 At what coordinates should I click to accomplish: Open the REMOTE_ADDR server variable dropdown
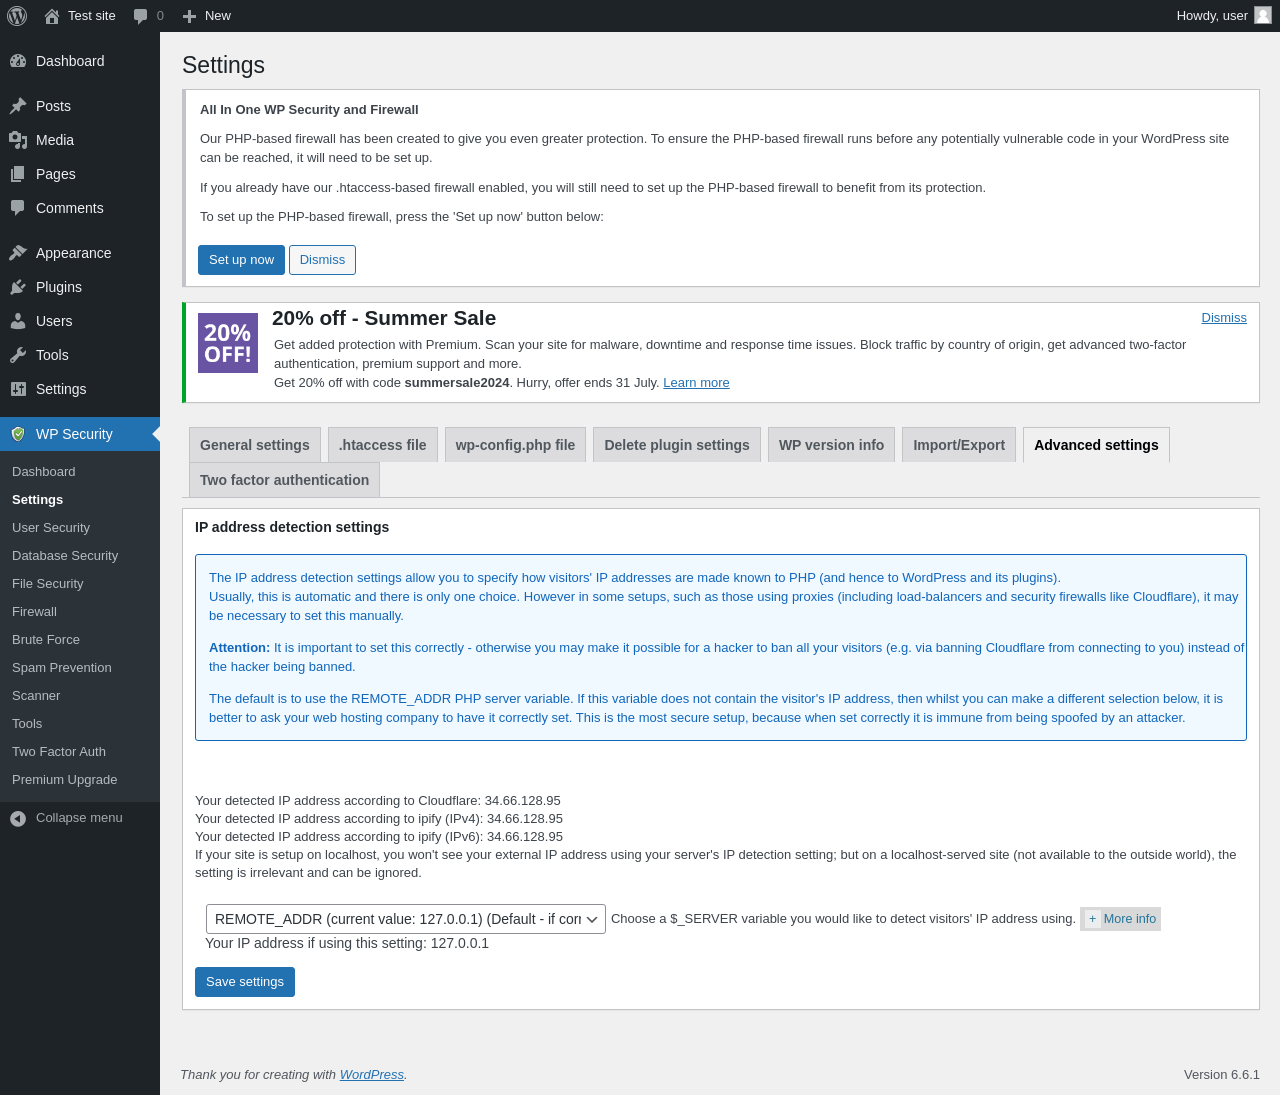(405, 919)
